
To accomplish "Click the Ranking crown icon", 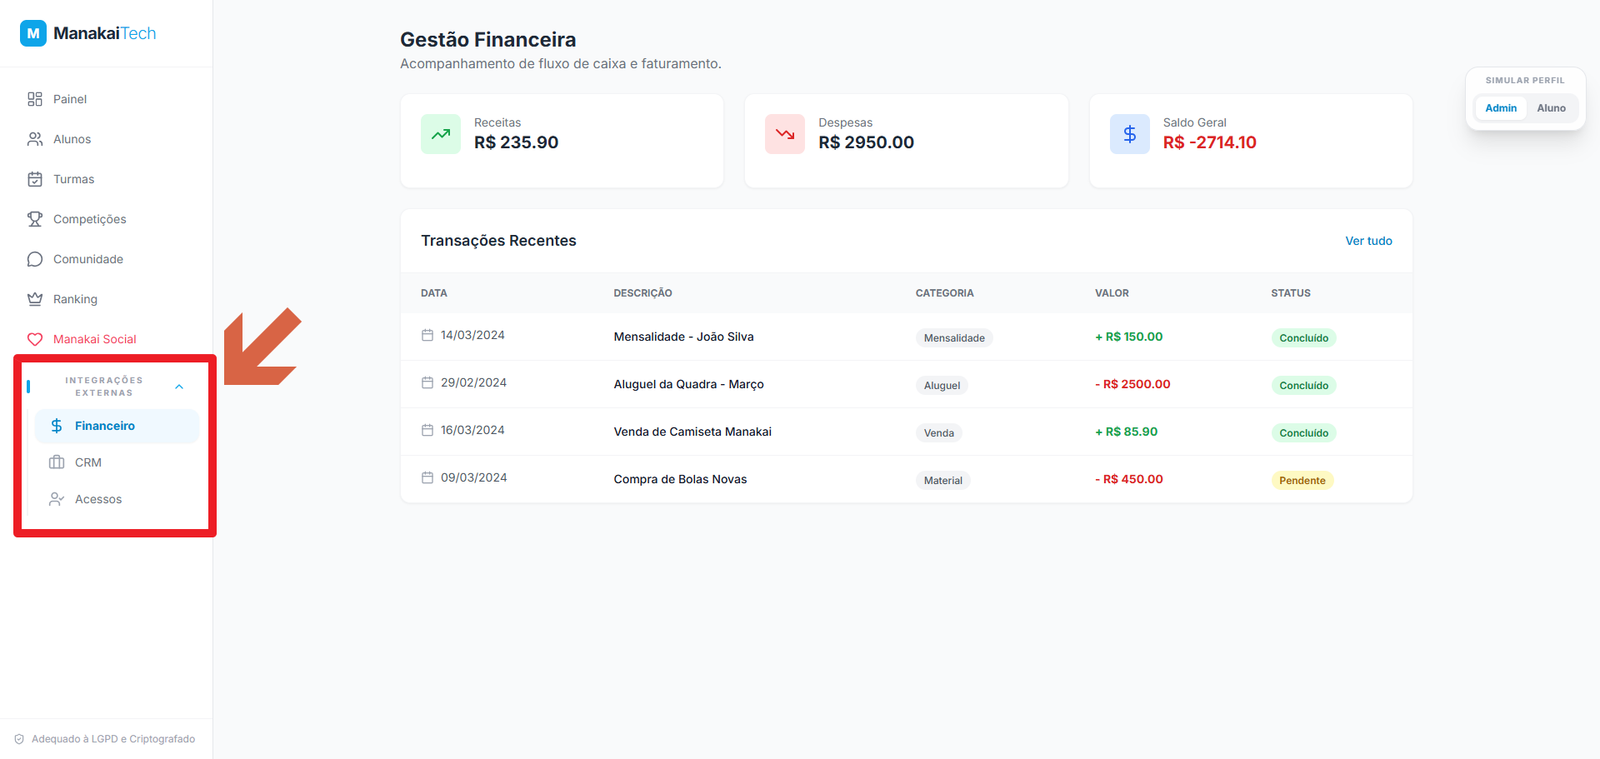I will [35, 299].
